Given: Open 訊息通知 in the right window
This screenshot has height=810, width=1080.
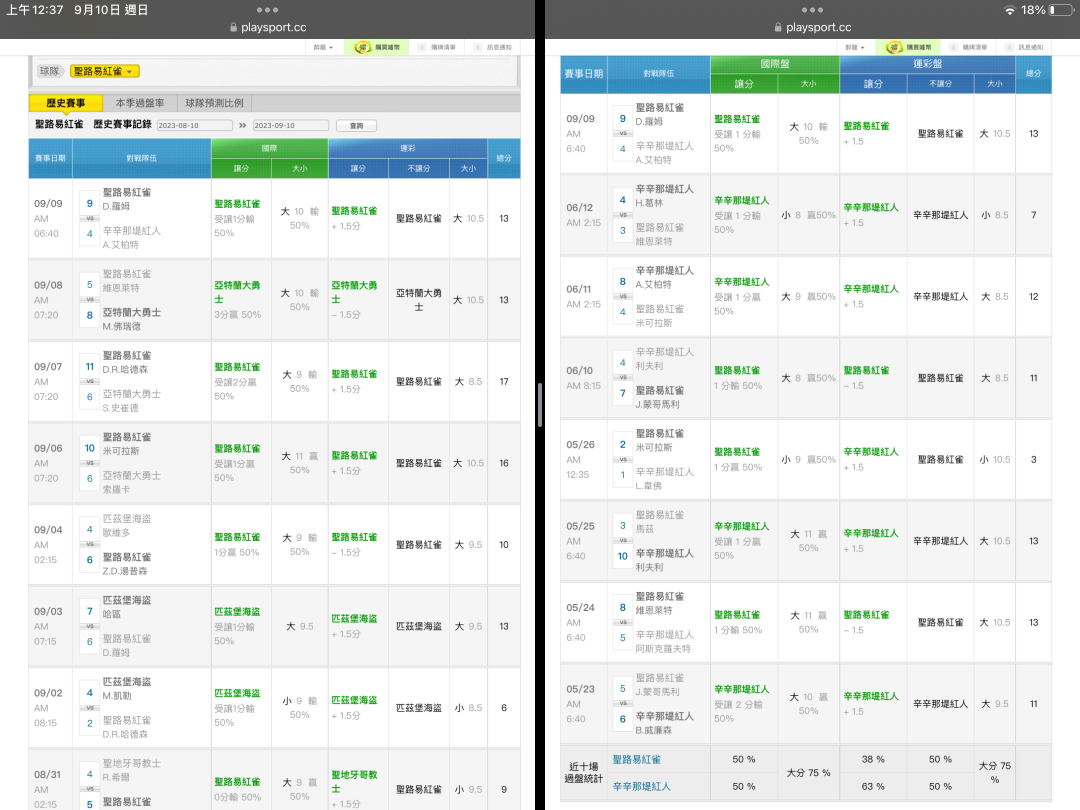Looking at the screenshot, I should [1025, 48].
